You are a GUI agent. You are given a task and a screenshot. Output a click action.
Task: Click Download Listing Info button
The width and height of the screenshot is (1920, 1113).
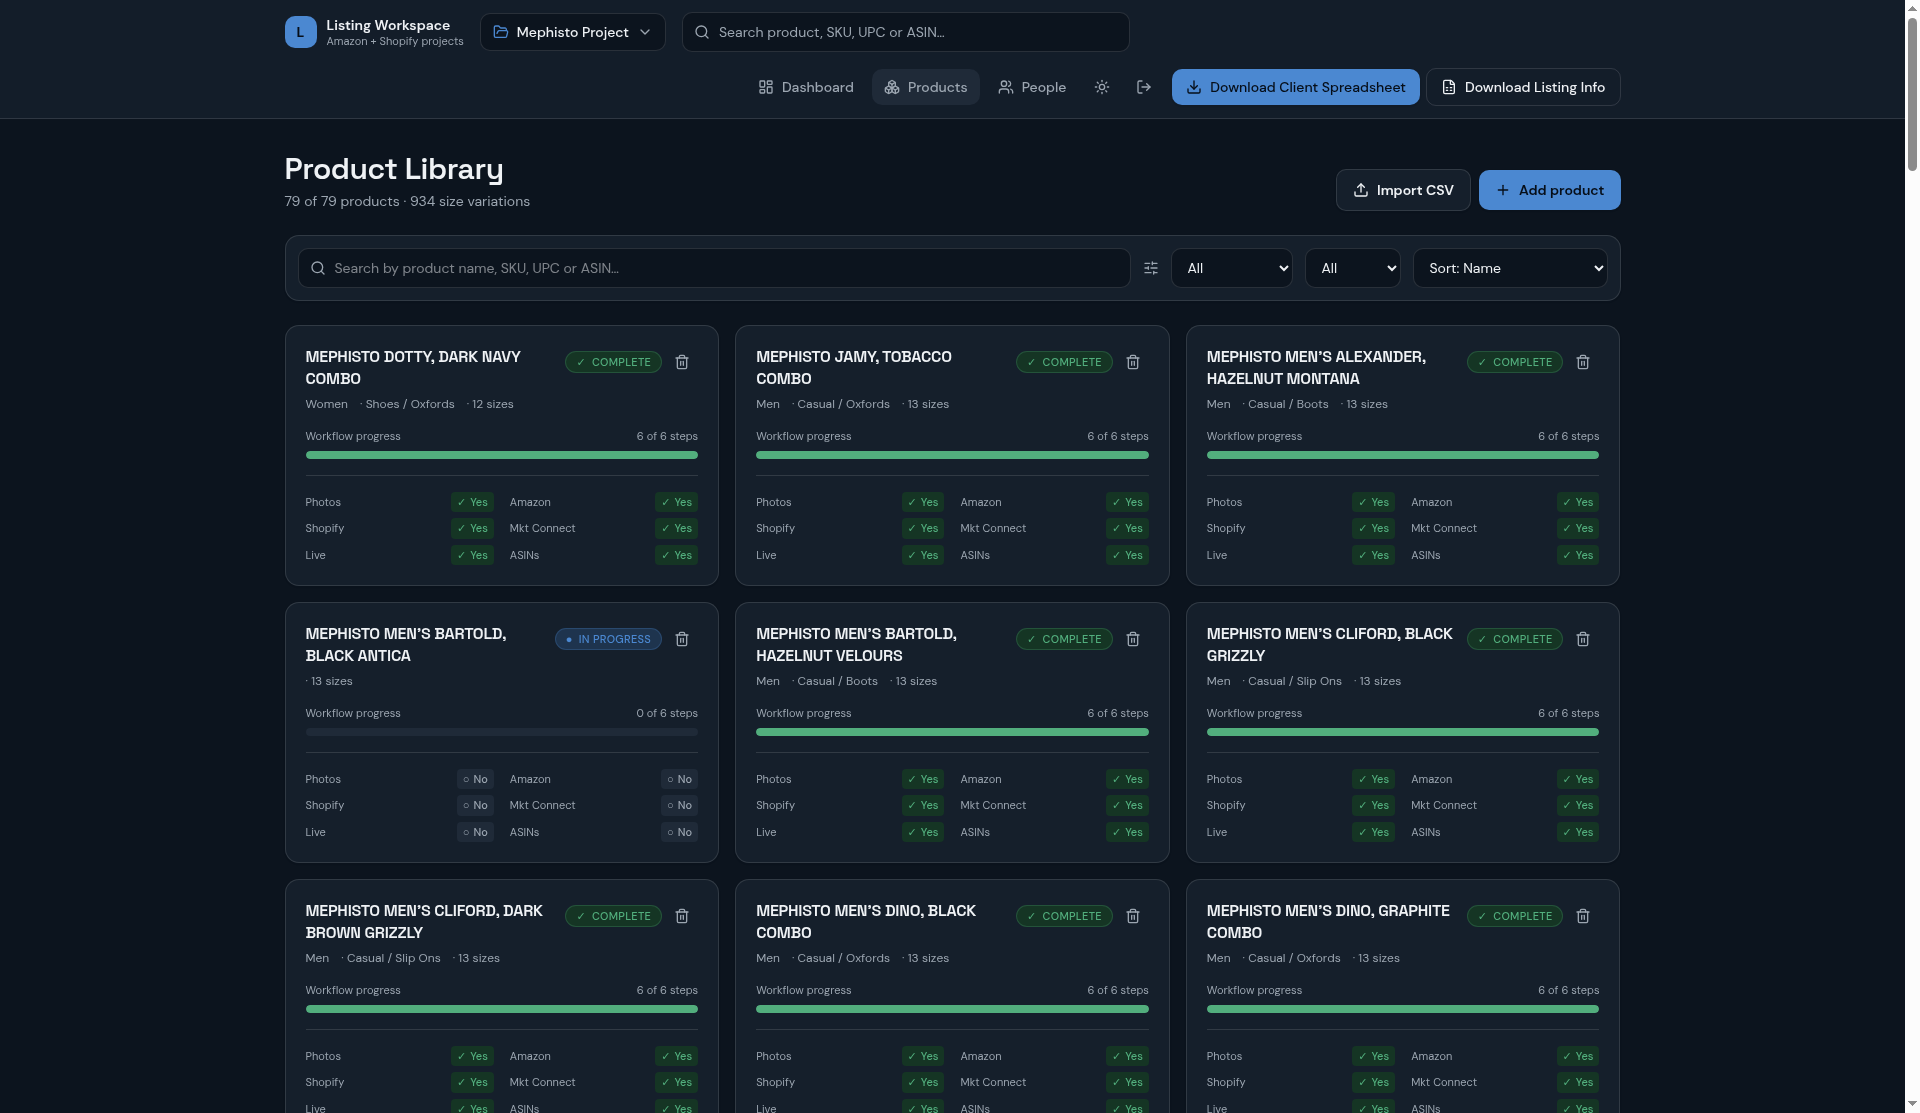1524,87
